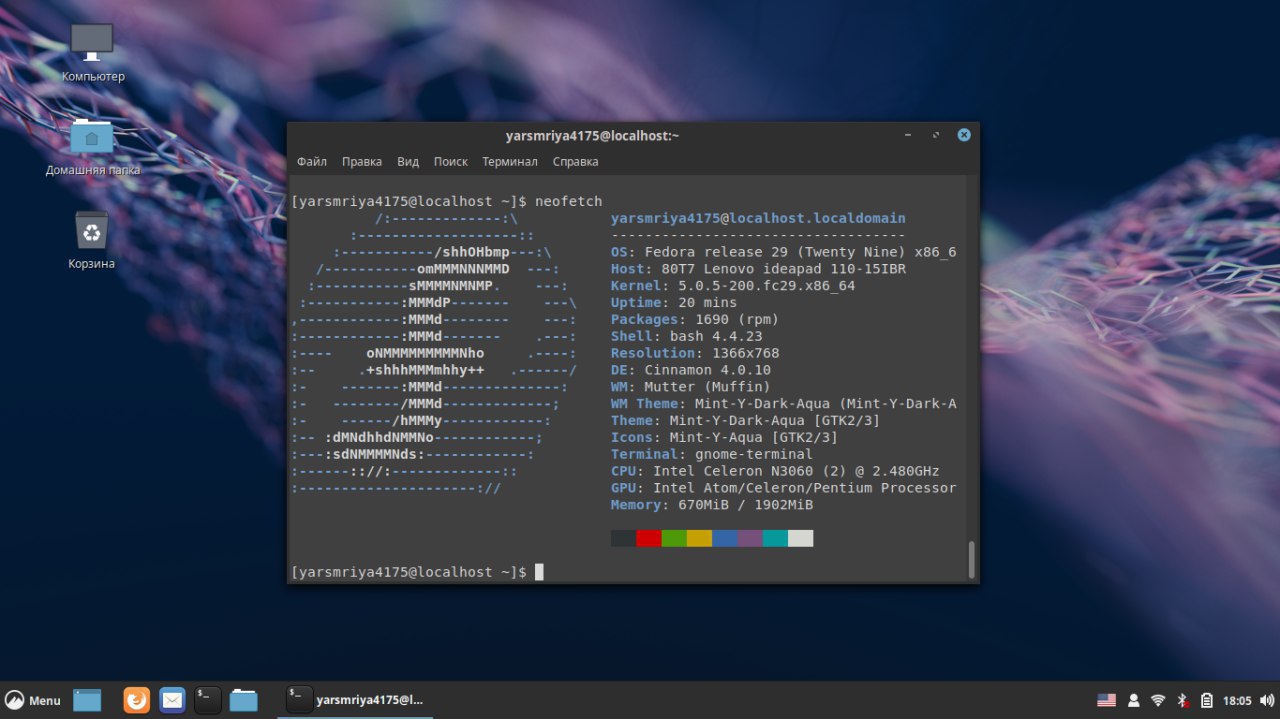Launch a new terminal from panel launcher
Screen dimensions: 1280x719
pyautogui.click(x=207, y=700)
